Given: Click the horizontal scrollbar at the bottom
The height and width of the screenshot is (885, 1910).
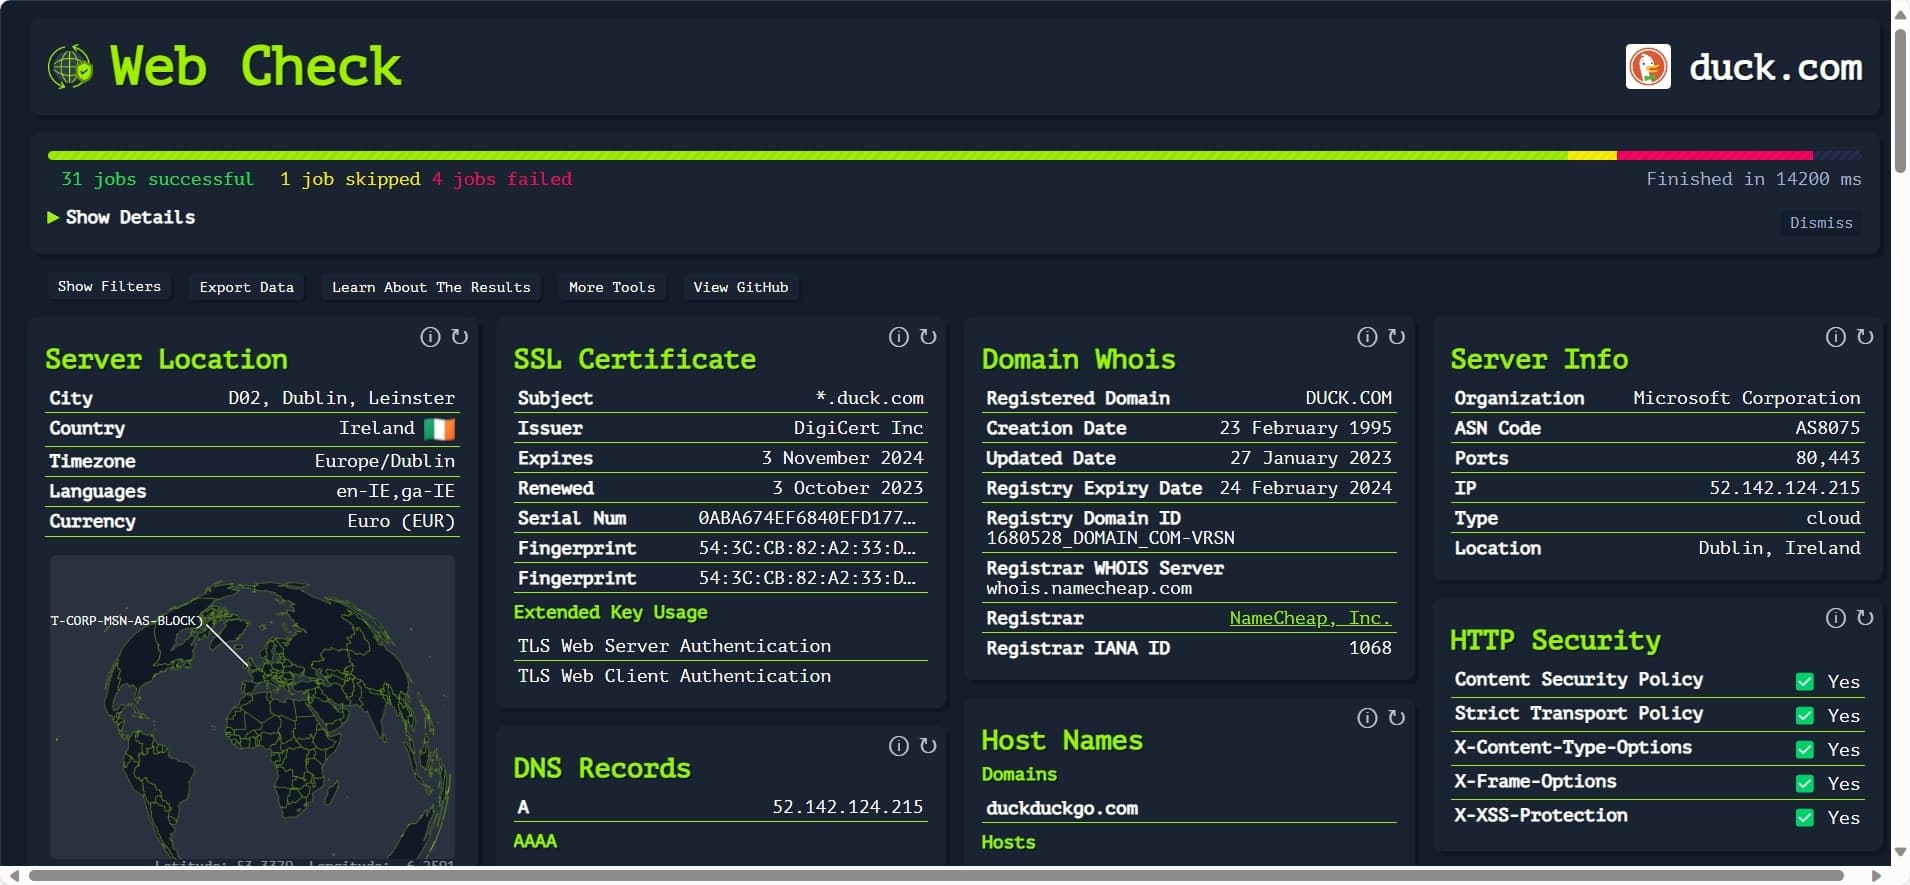Looking at the screenshot, I should point(935,876).
